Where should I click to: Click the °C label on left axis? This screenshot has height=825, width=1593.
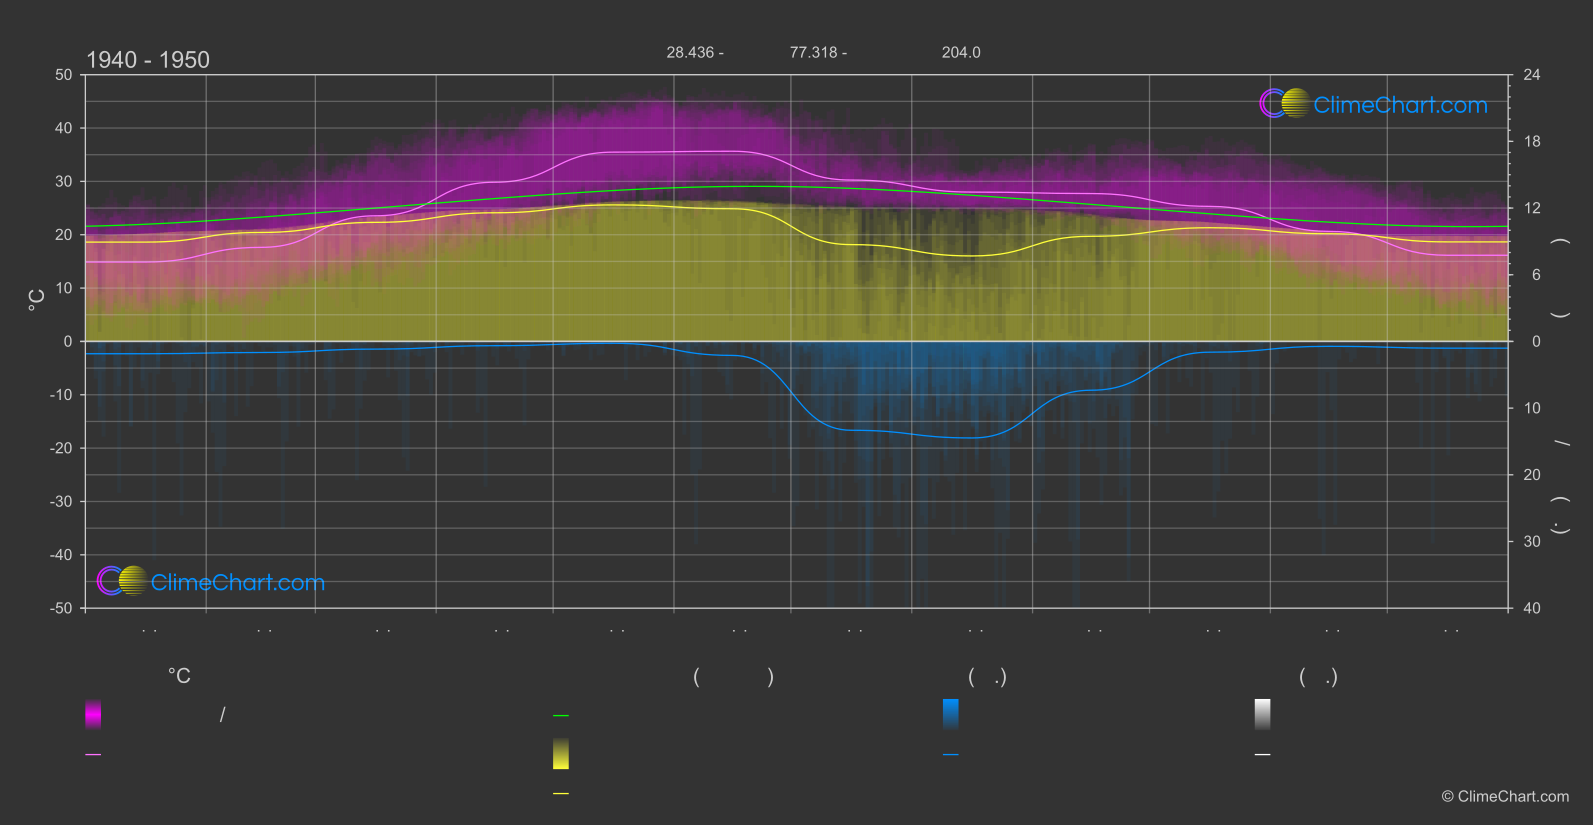point(37,300)
